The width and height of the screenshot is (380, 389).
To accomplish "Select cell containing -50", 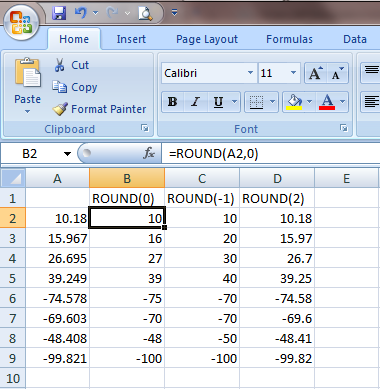I will [202, 338].
